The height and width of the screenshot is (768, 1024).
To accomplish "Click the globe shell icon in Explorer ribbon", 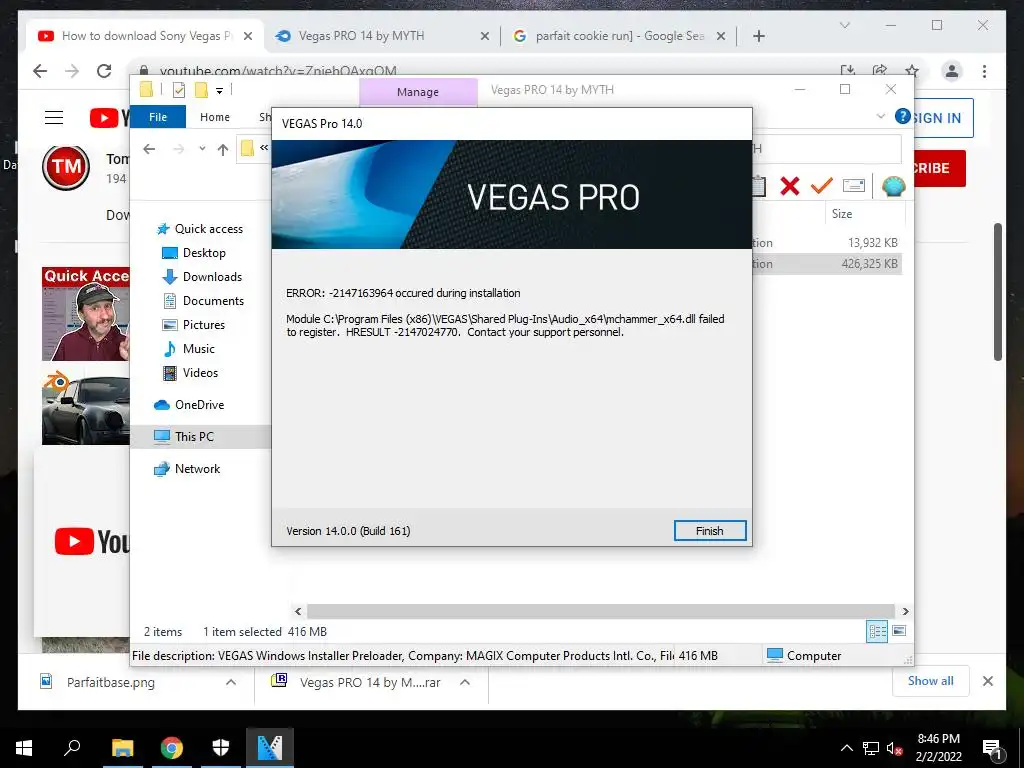I will pyautogui.click(x=893, y=187).
